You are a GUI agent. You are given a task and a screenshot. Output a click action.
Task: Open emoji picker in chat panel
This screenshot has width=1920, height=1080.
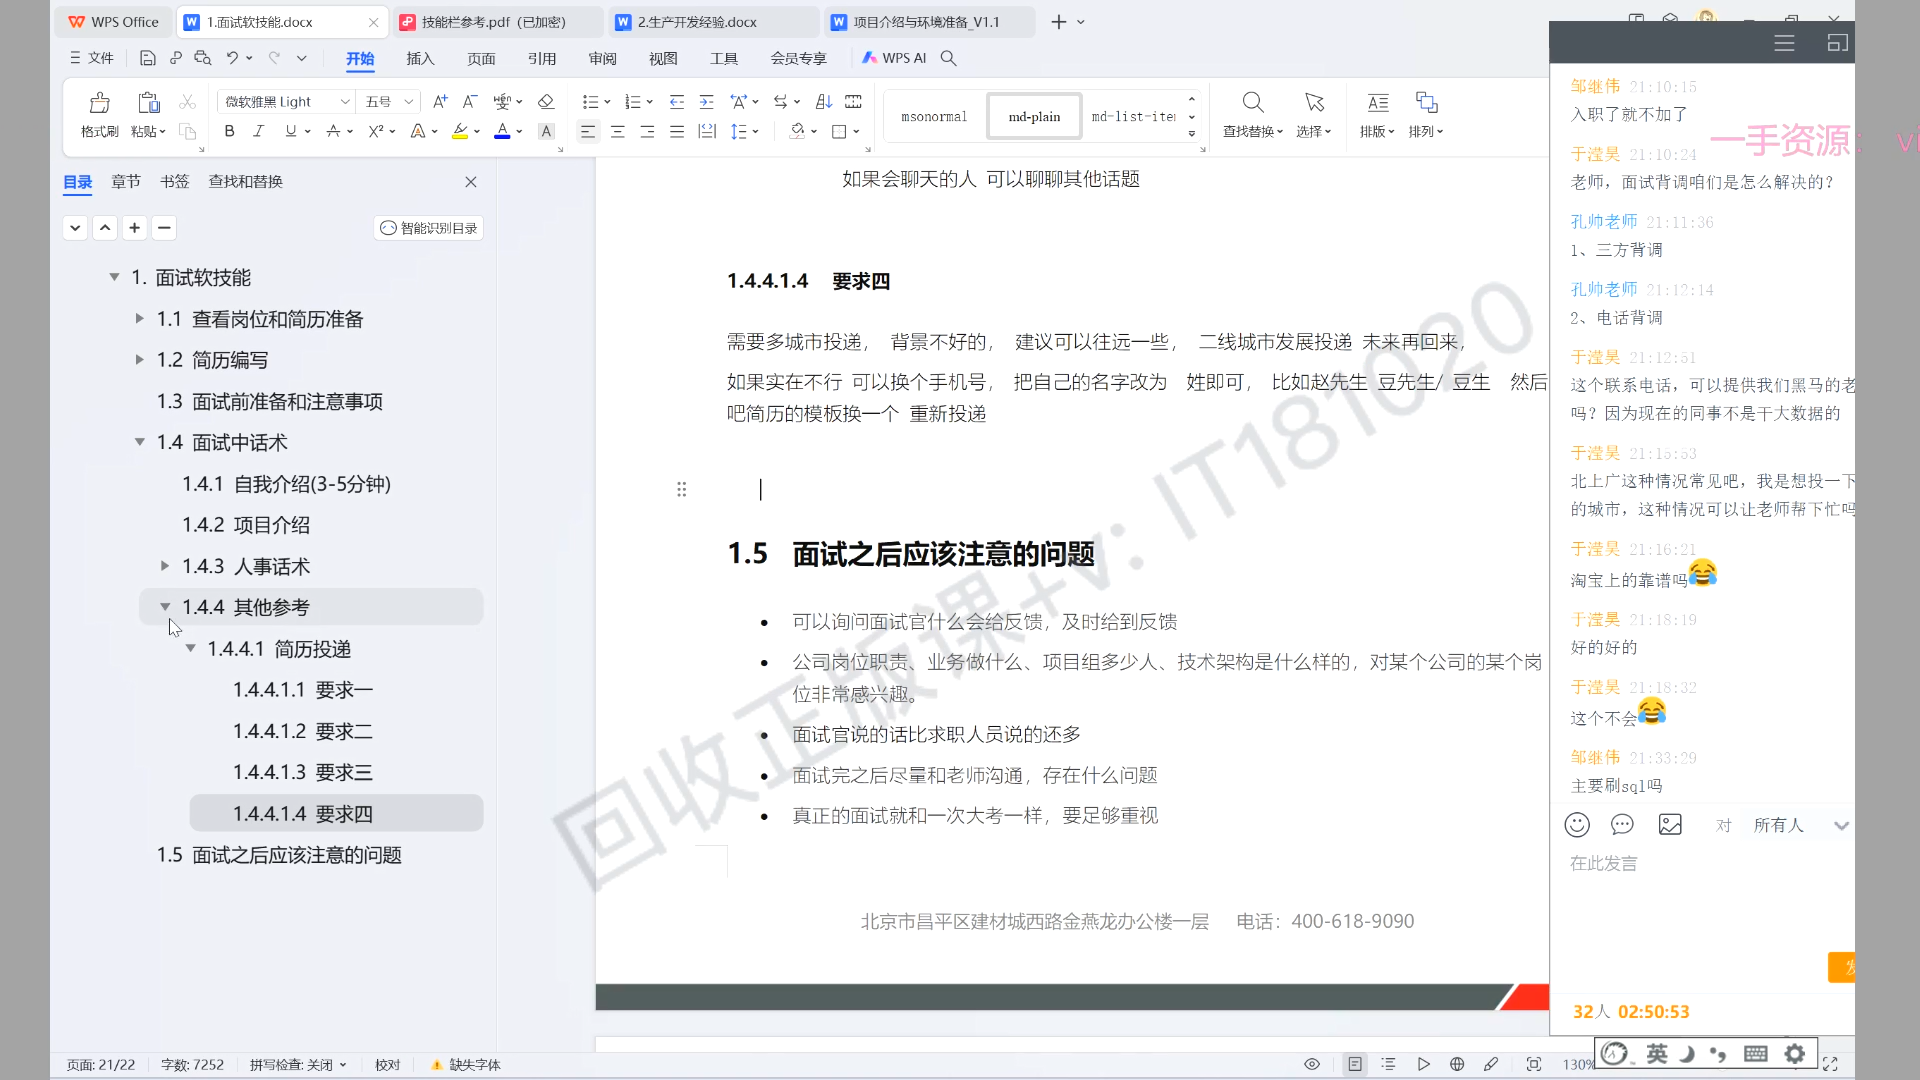coord(1577,825)
